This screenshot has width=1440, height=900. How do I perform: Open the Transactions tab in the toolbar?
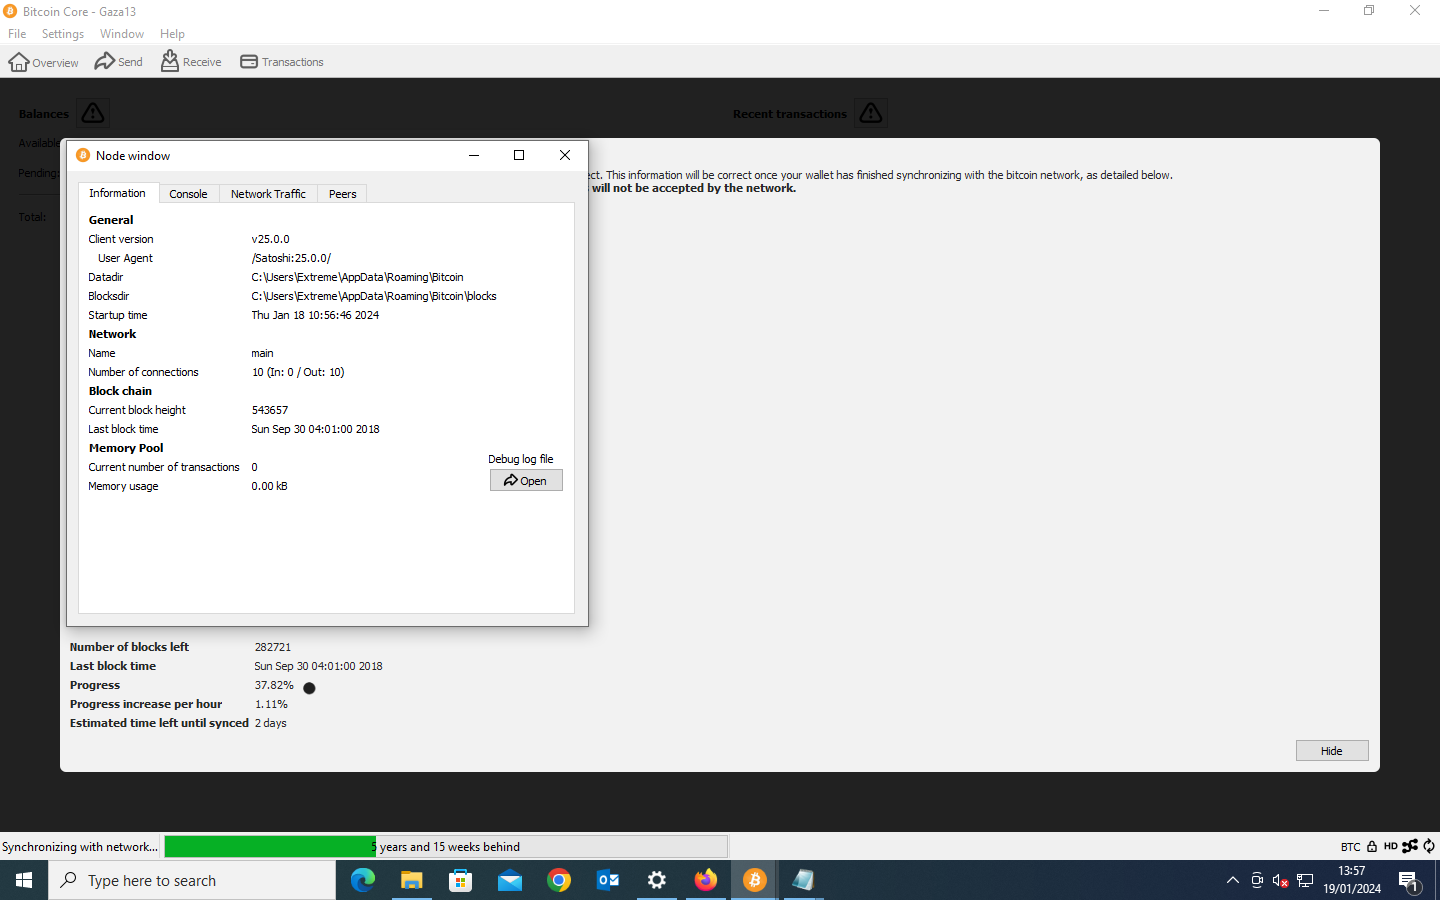pos(281,62)
